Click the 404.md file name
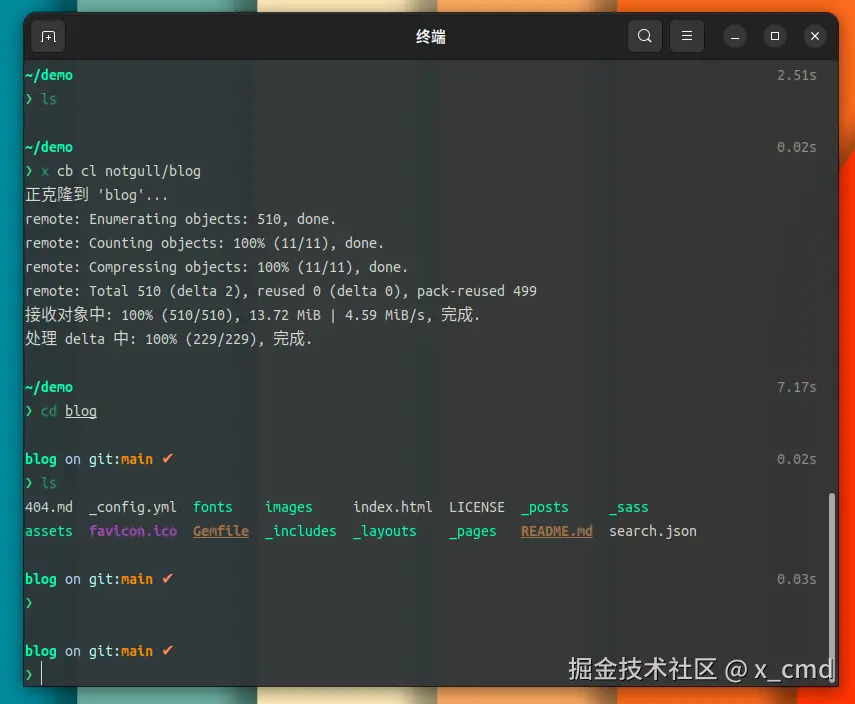This screenshot has height=704, width=855. click(49, 507)
